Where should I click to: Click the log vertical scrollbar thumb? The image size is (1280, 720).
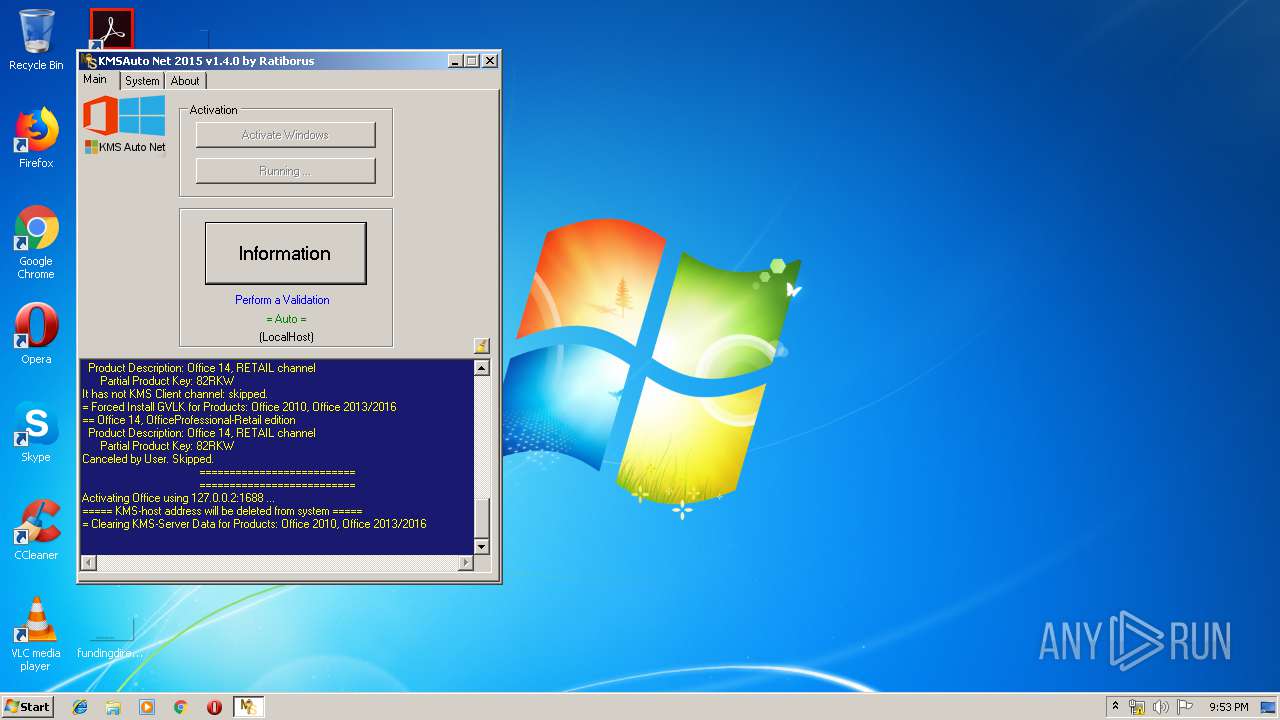coord(481,518)
